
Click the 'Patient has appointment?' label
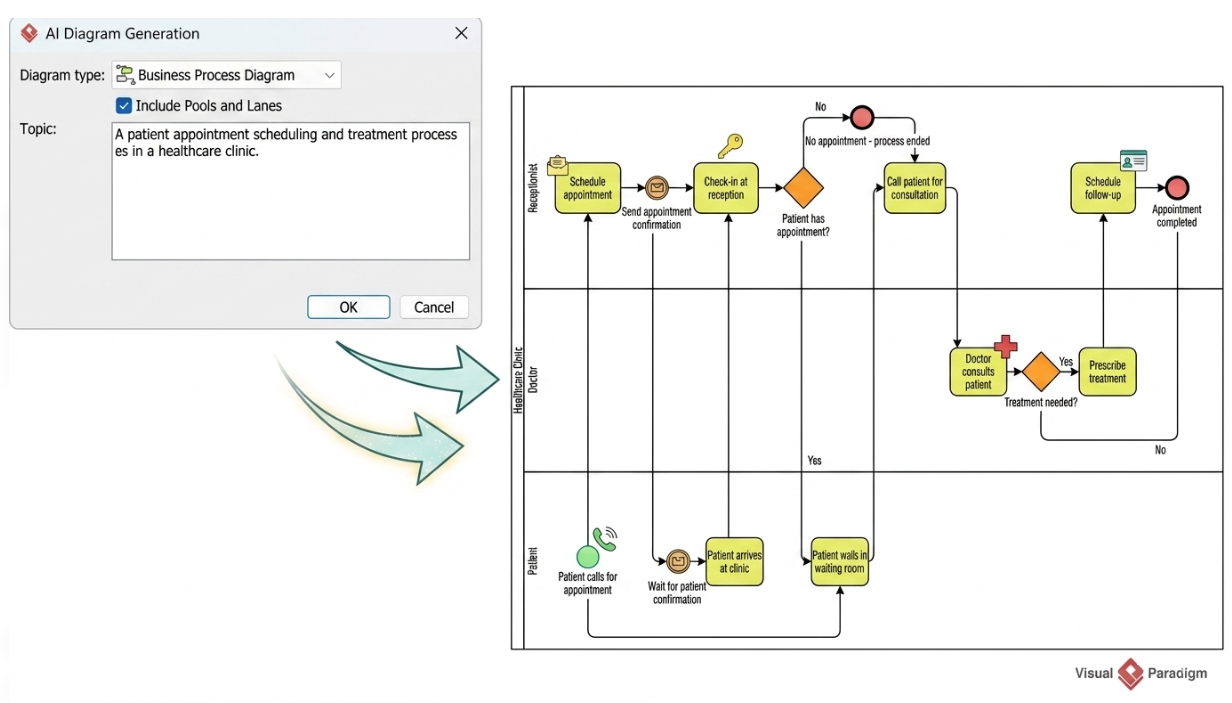point(803,225)
